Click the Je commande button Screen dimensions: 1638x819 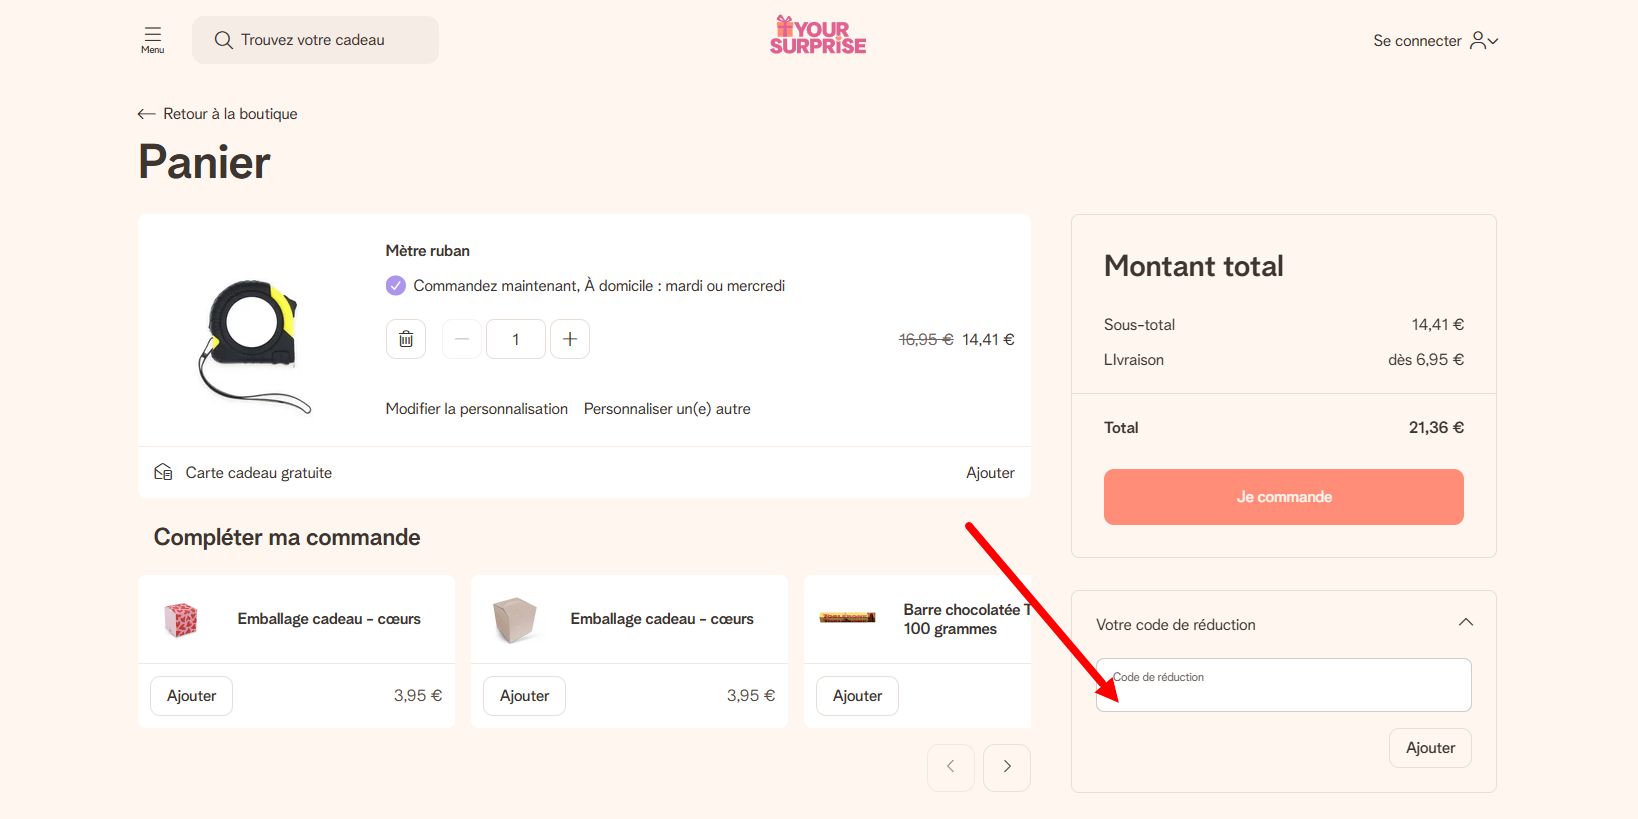(x=1284, y=497)
